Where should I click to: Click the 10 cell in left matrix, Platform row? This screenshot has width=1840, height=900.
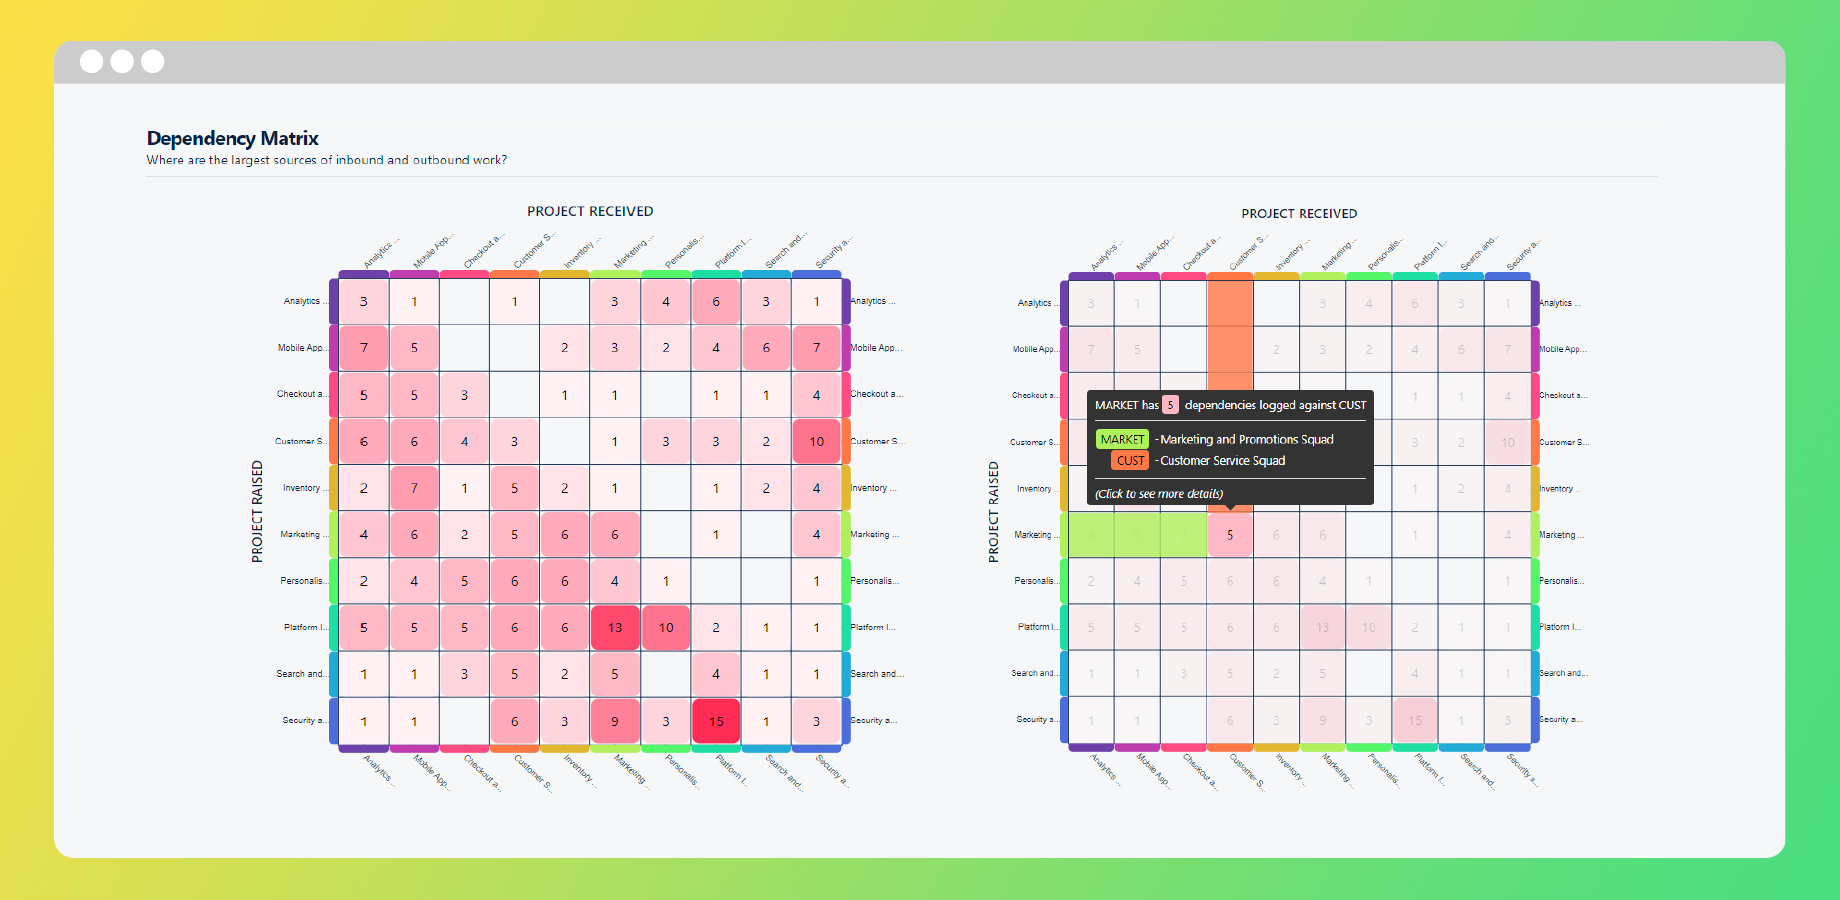pos(666,628)
